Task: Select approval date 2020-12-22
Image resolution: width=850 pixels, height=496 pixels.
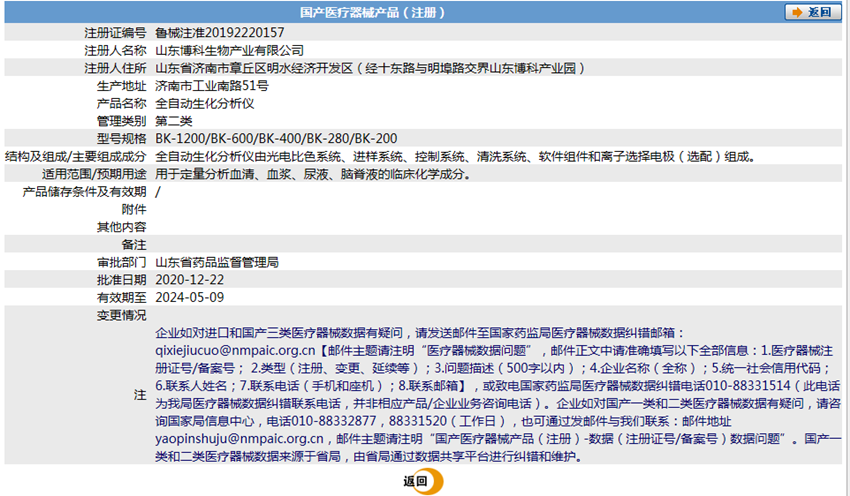Action: (x=189, y=280)
